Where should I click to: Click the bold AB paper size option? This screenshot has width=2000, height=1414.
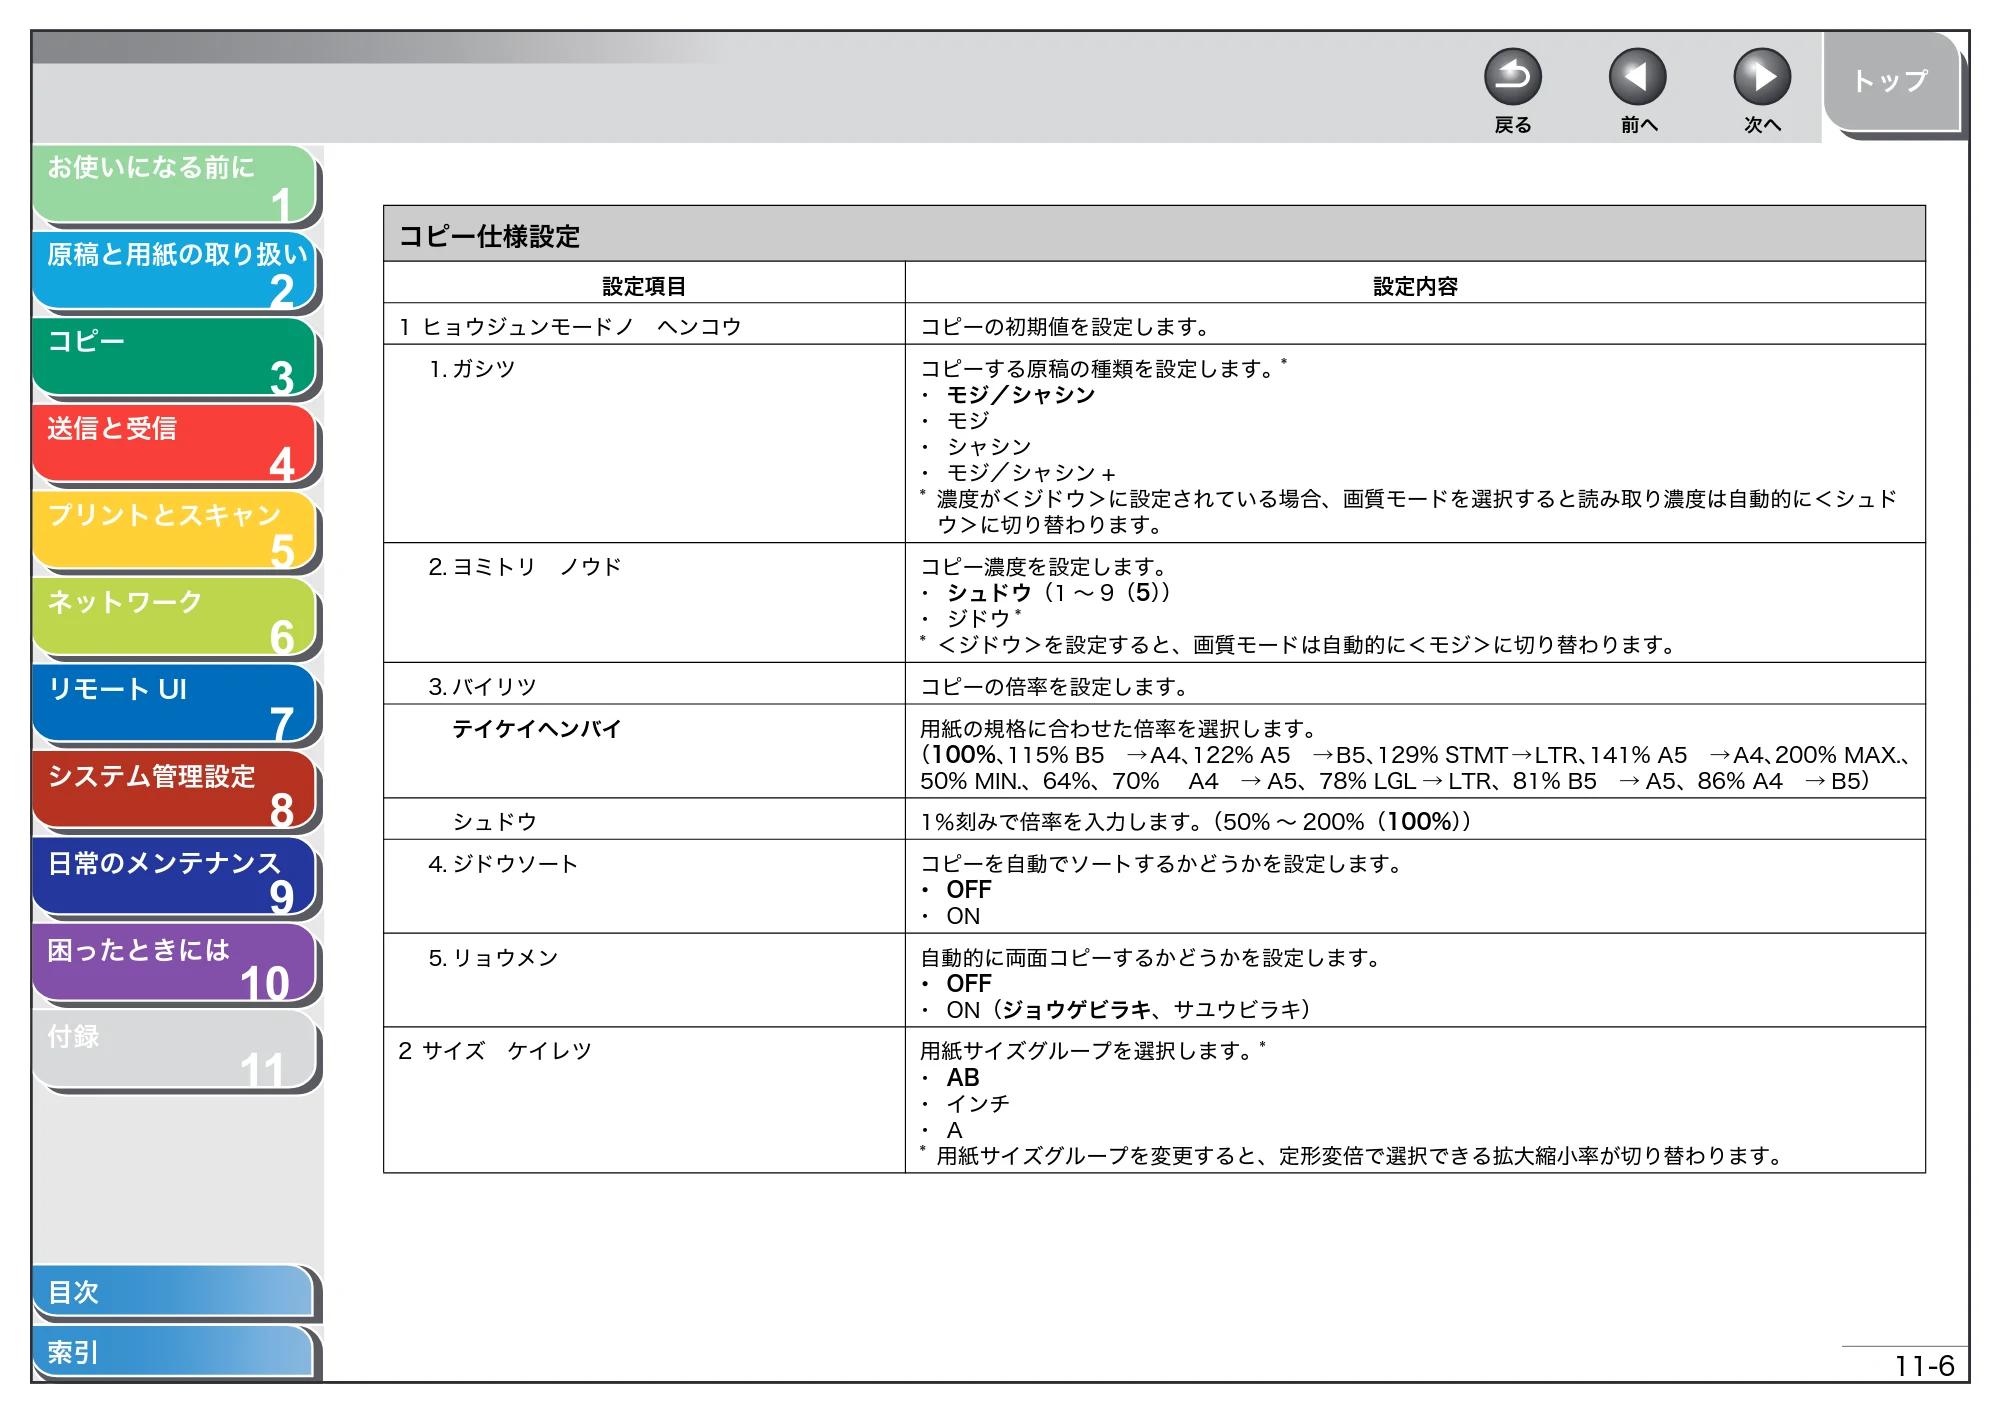(963, 1077)
